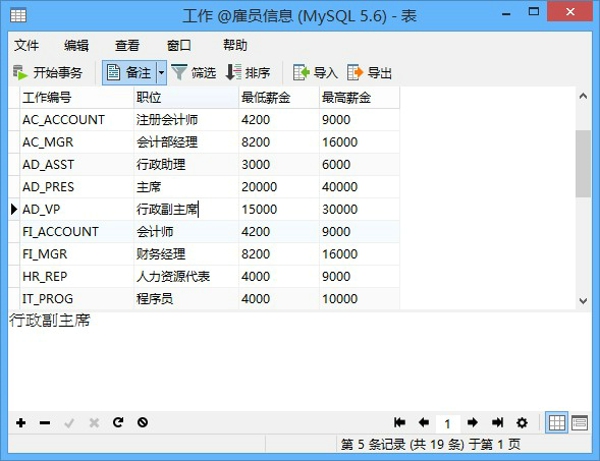
Task: Click the page number input field
Action: [x=448, y=423]
